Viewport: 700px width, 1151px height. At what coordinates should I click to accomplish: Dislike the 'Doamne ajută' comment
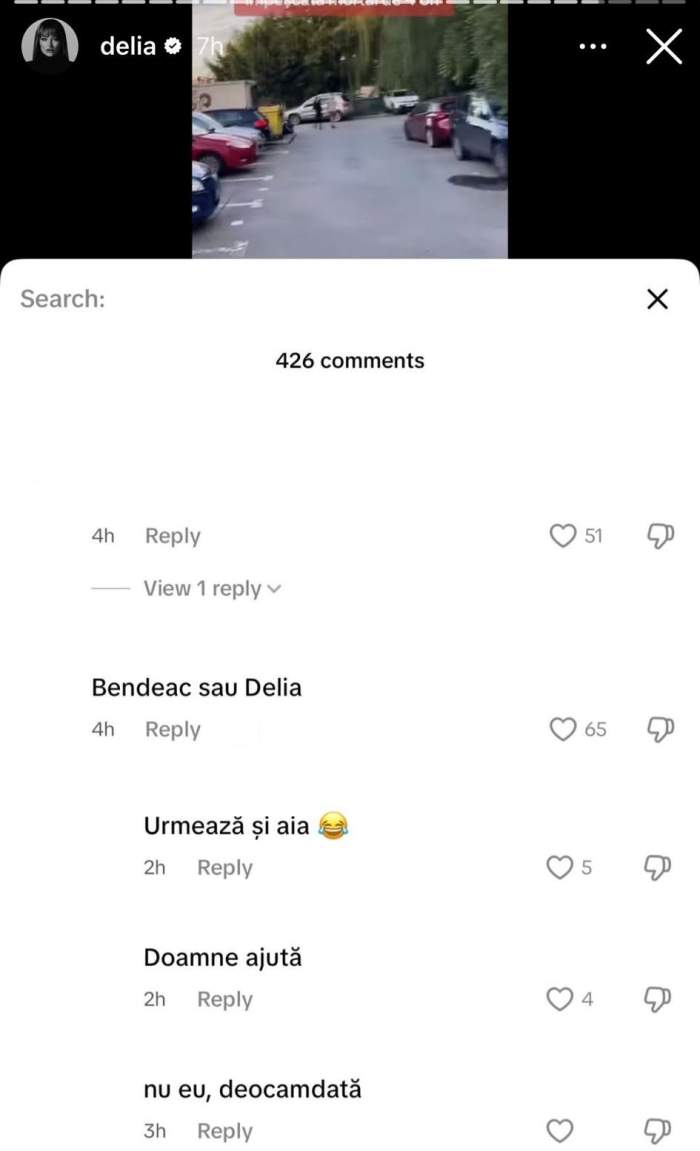point(657,999)
